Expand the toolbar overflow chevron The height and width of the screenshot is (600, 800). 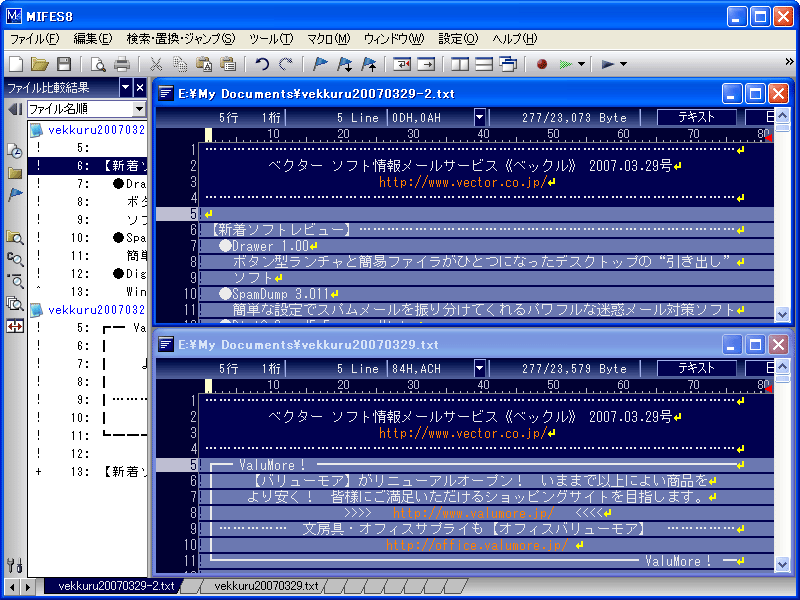pyautogui.click(x=789, y=62)
